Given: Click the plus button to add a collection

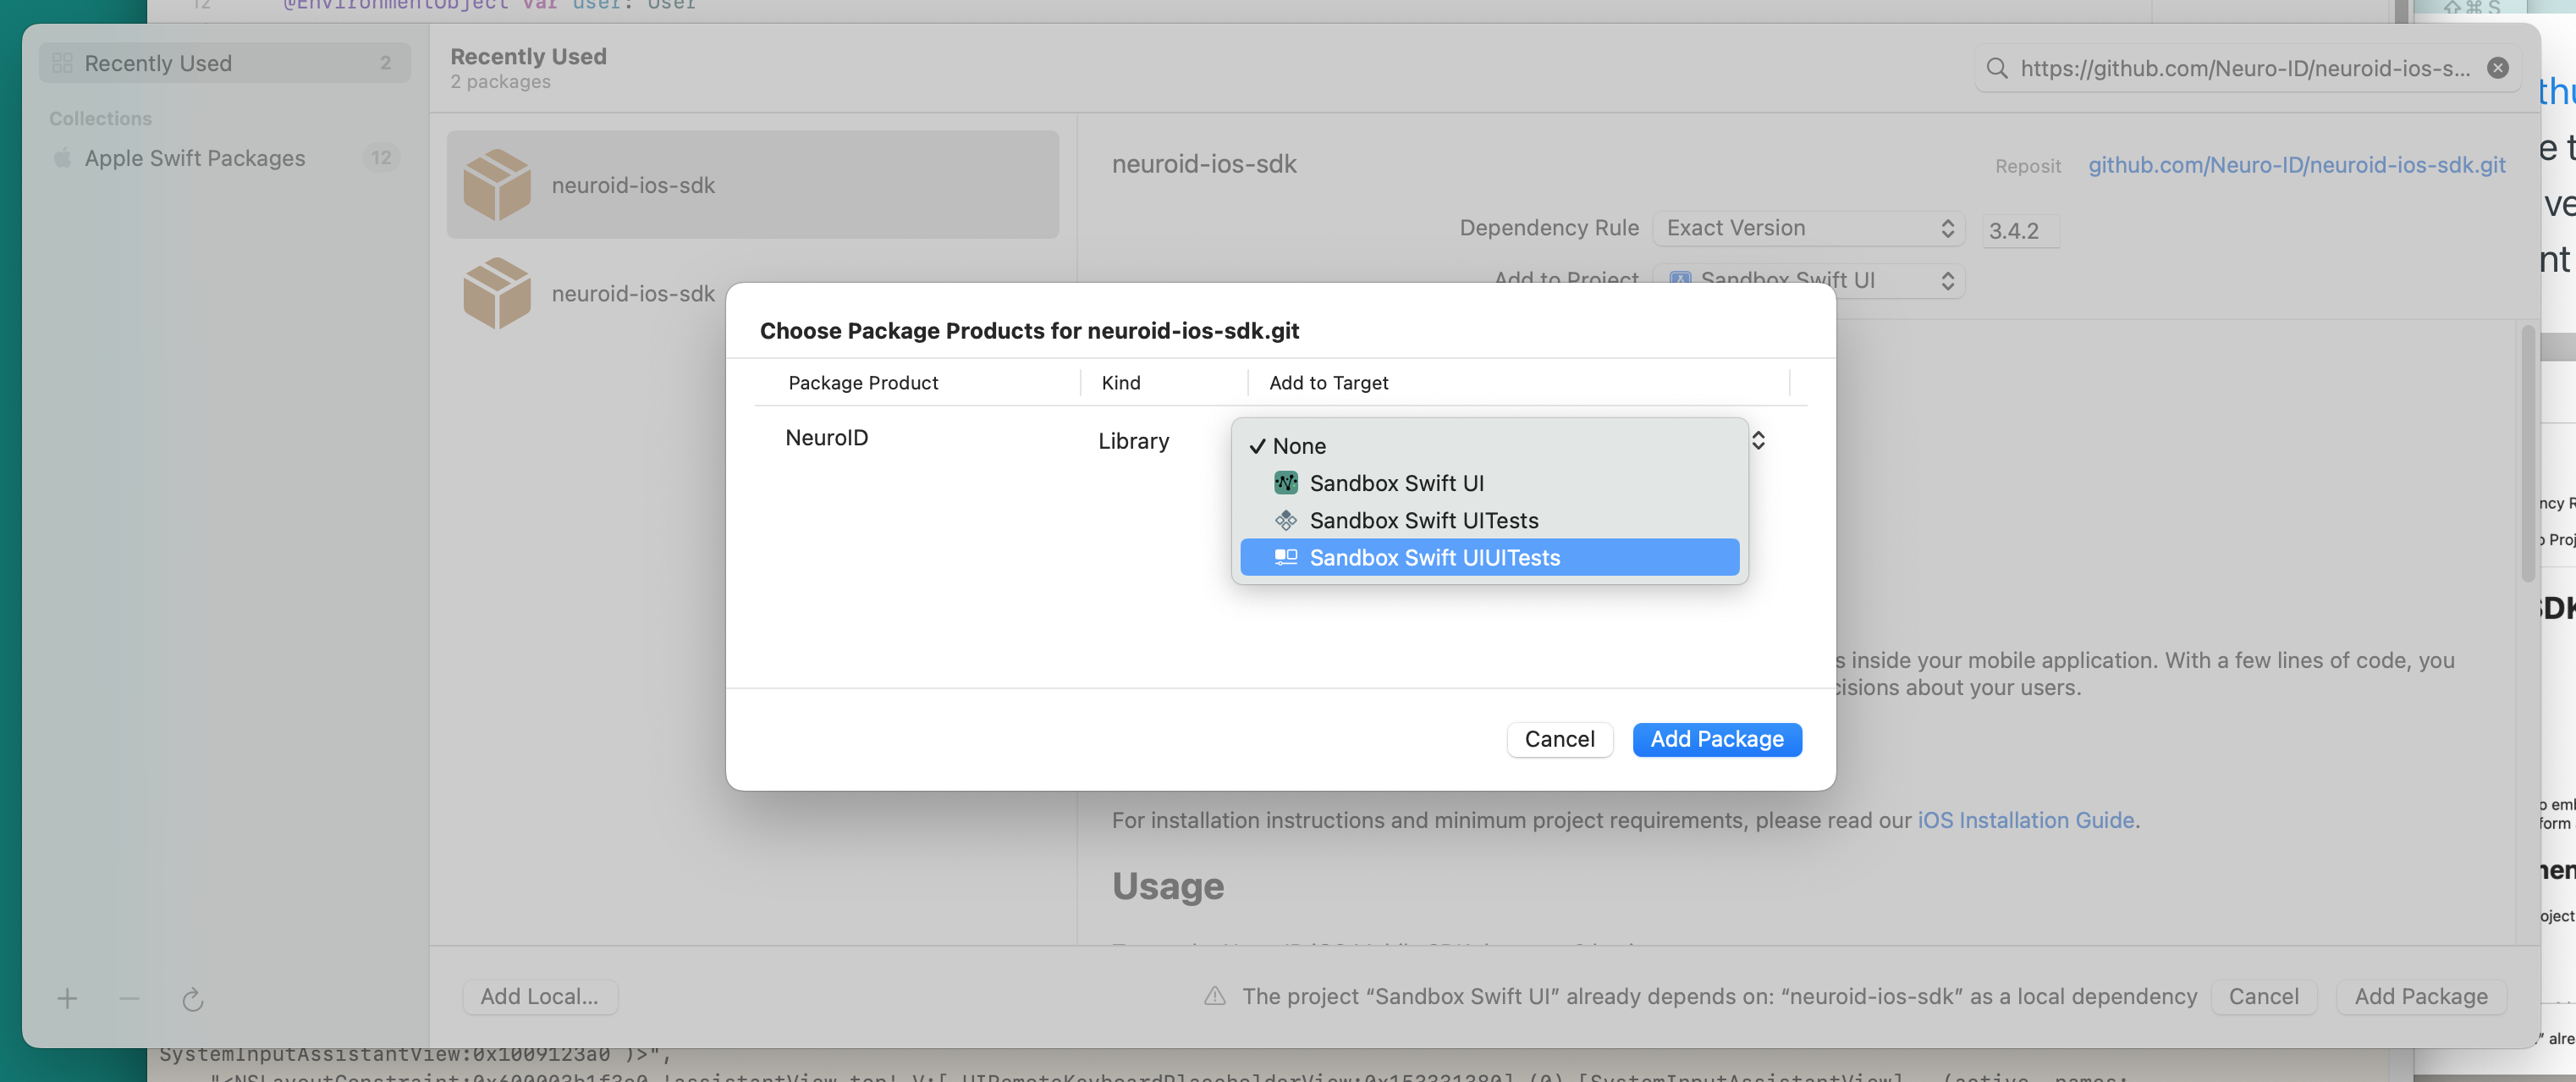Looking at the screenshot, I should pos(67,998).
